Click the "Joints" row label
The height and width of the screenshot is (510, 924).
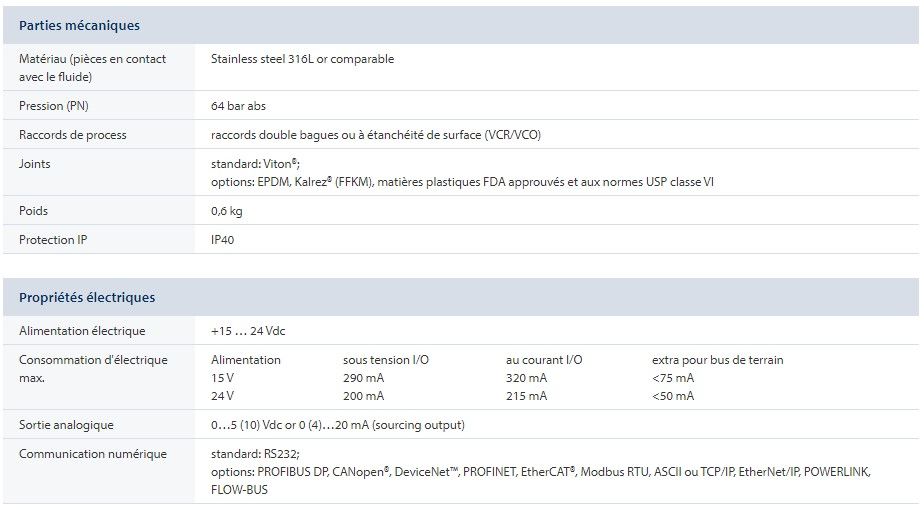[x=34, y=164]
